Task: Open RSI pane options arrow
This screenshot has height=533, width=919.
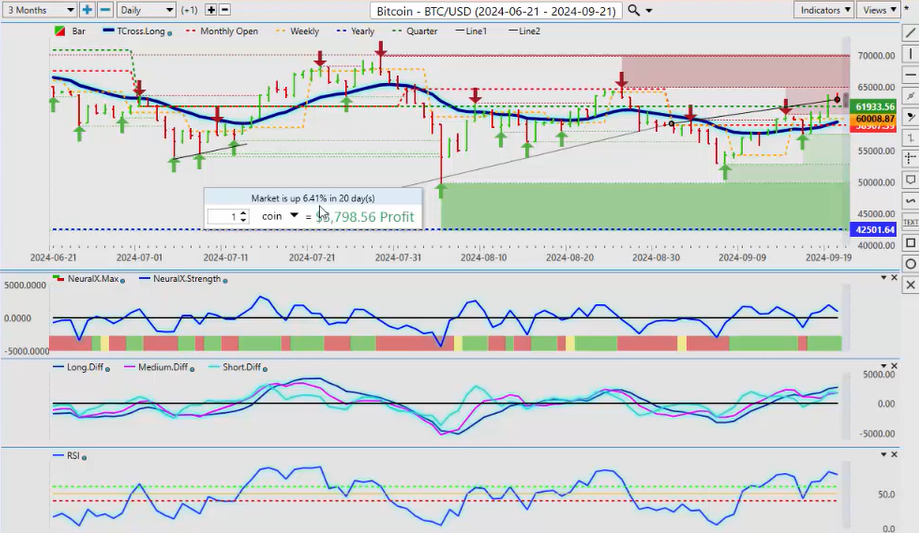Action: [x=884, y=454]
